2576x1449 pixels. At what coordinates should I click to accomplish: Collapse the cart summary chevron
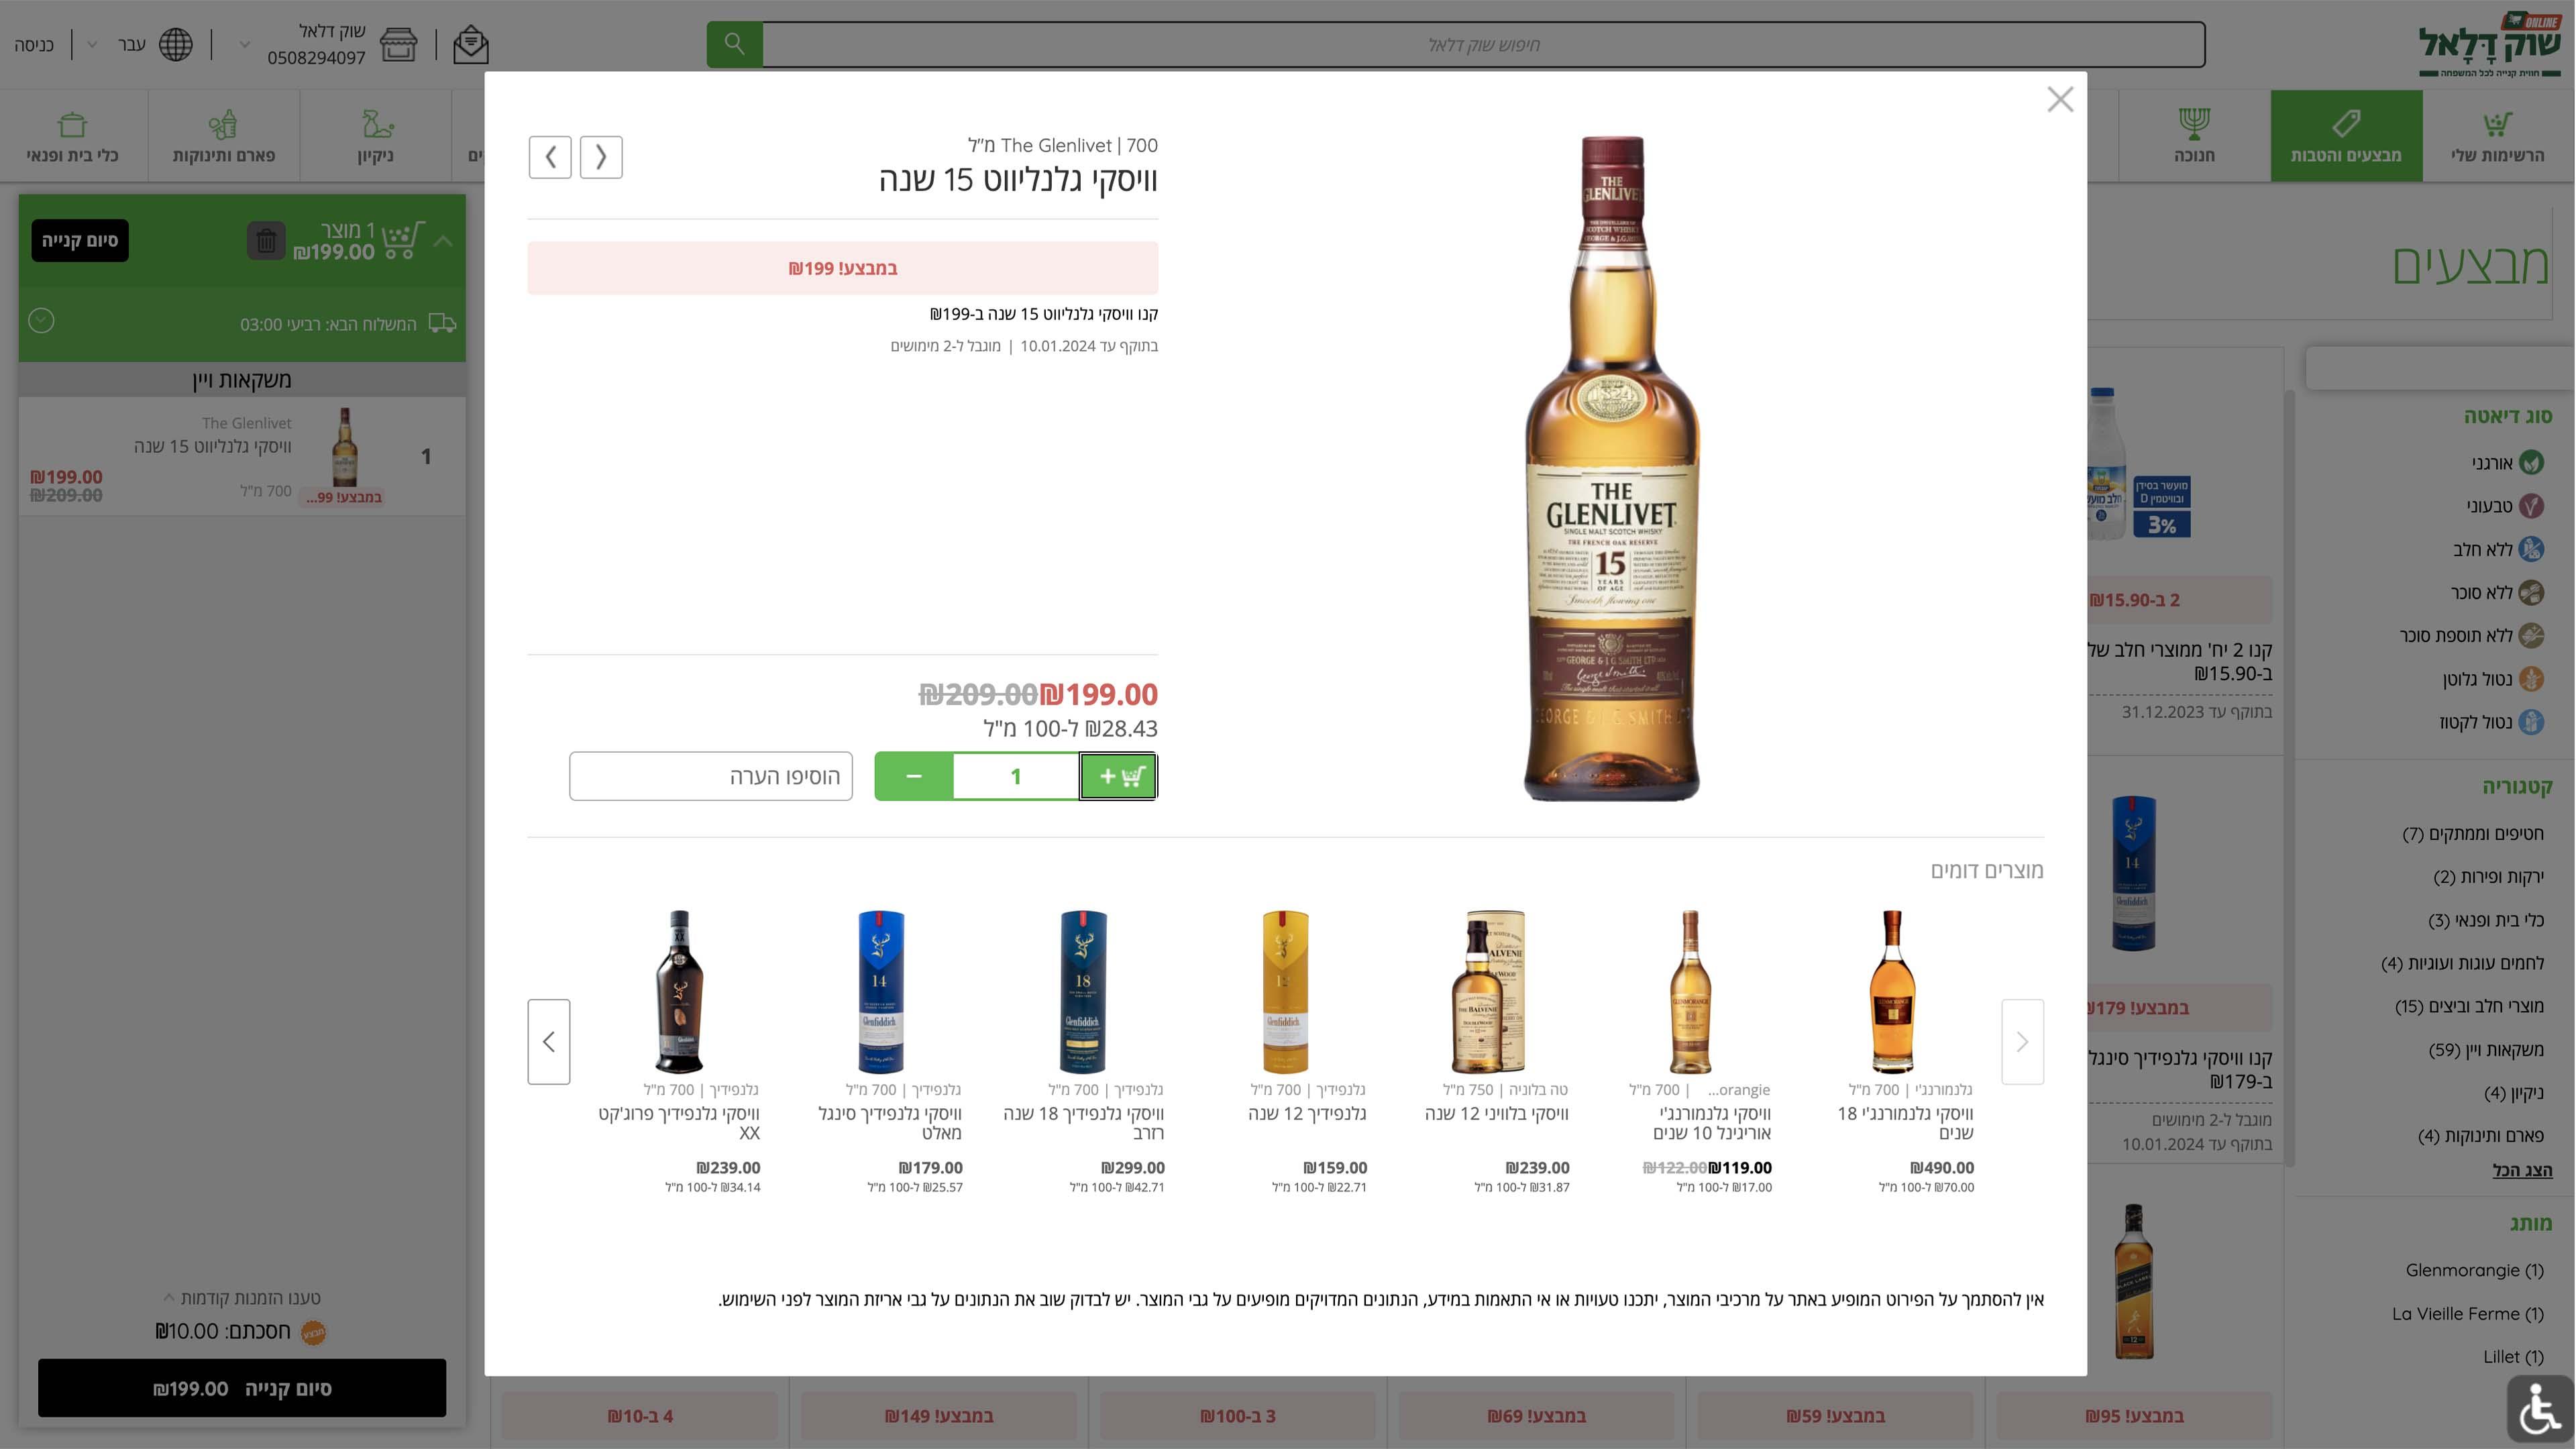click(443, 241)
